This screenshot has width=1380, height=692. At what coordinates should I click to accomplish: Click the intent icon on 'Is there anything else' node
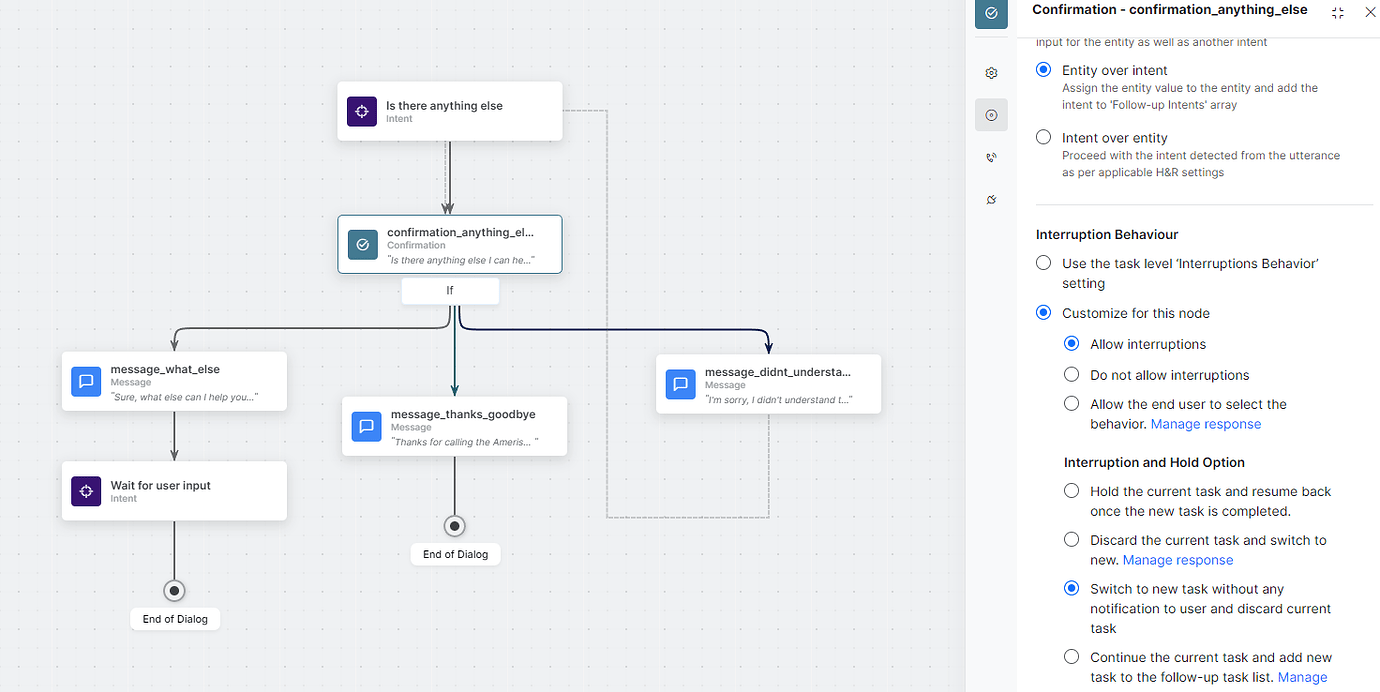(361, 111)
